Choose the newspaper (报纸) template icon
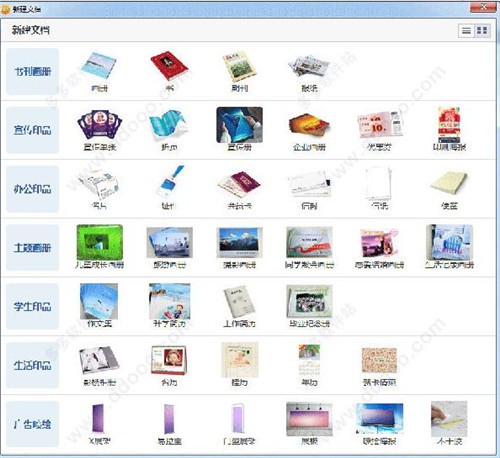Image resolution: width=500 pixels, height=458 pixels. coord(309,66)
